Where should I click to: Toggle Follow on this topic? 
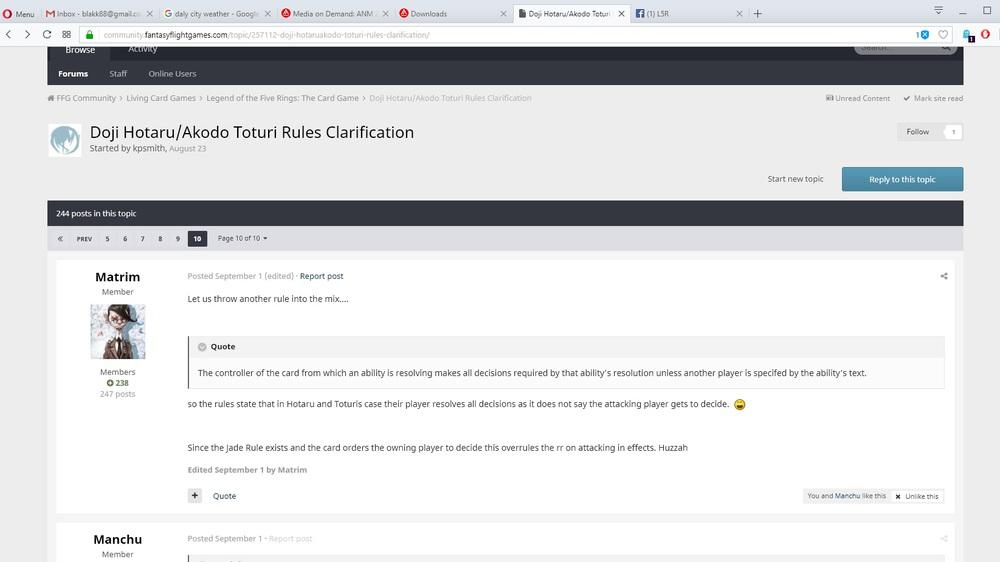tap(918, 132)
